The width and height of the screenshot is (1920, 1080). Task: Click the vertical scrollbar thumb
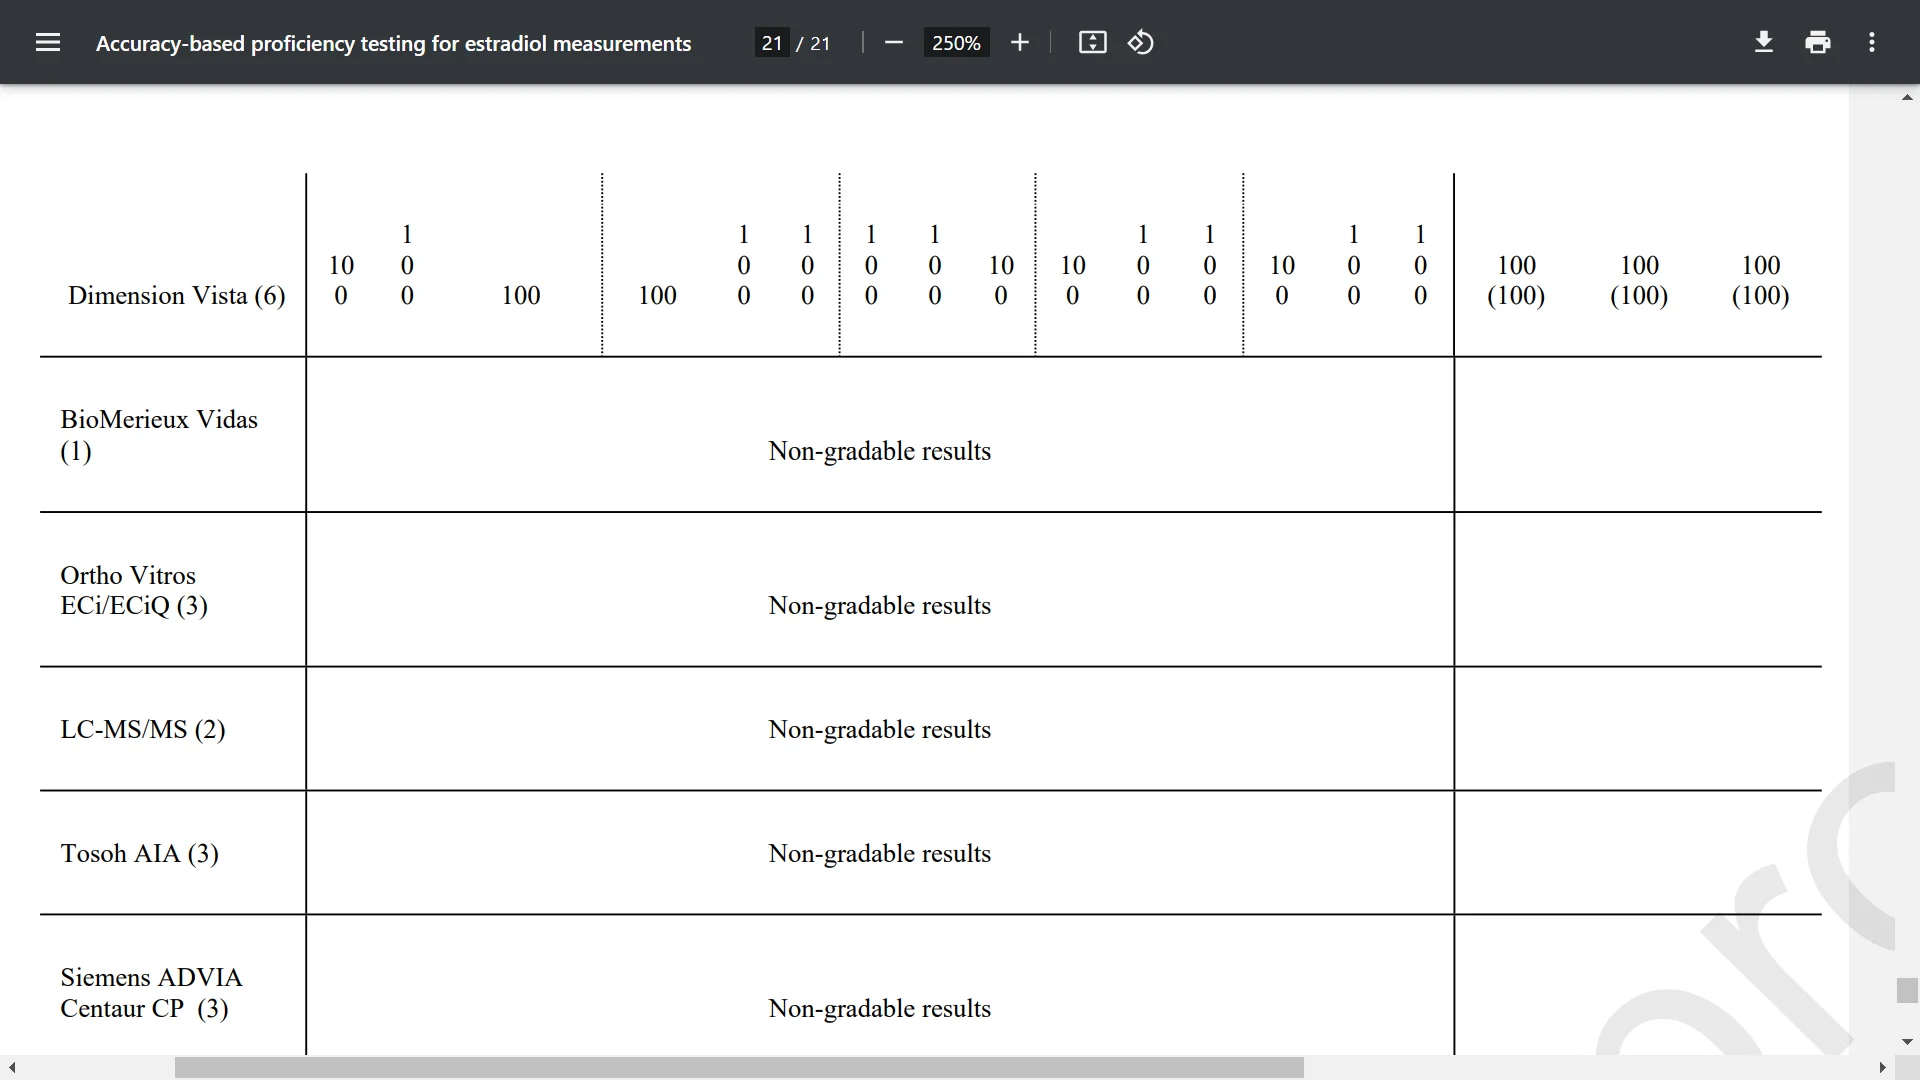pyautogui.click(x=1907, y=990)
